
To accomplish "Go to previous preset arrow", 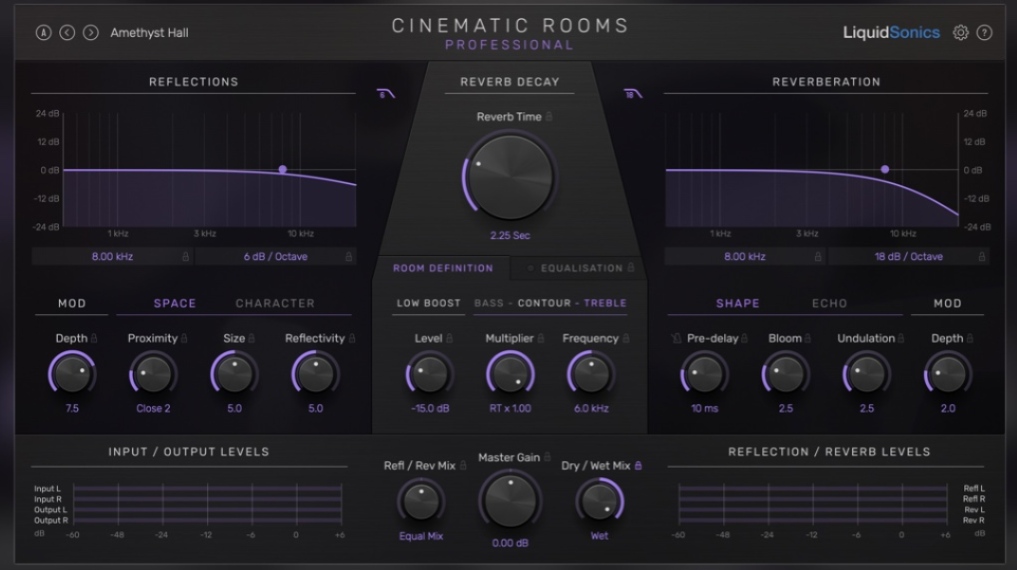I will pos(67,32).
